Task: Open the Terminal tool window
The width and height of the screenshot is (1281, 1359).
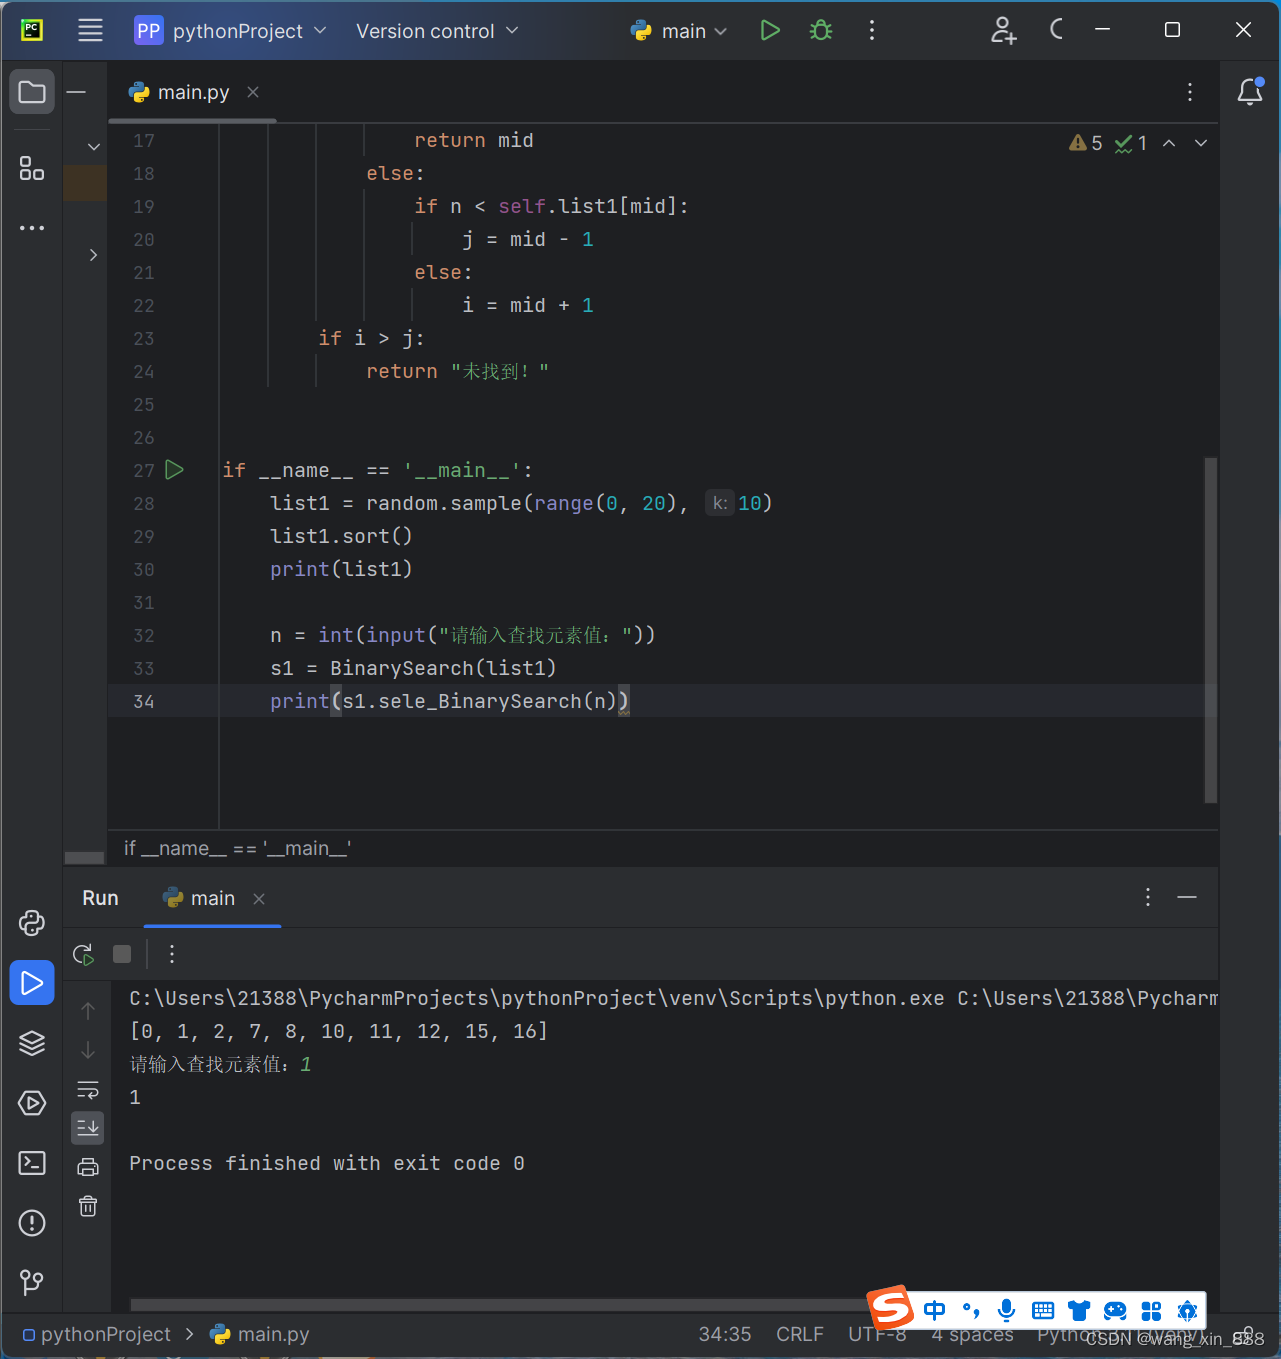Action: (31, 1163)
